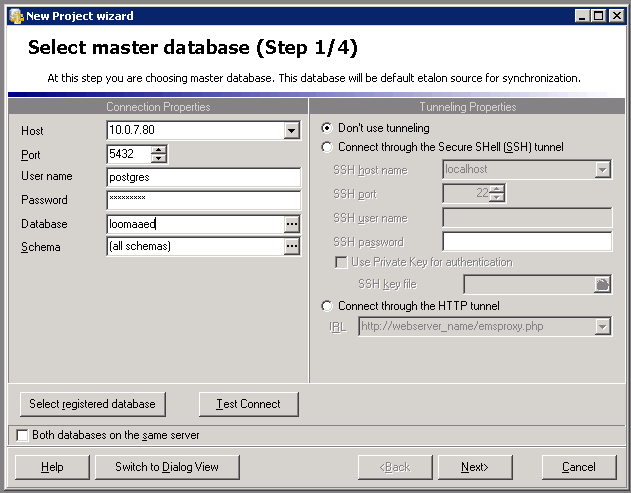Click the Password input field
The height and width of the screenshot is (493, 631).
[204, 200]
